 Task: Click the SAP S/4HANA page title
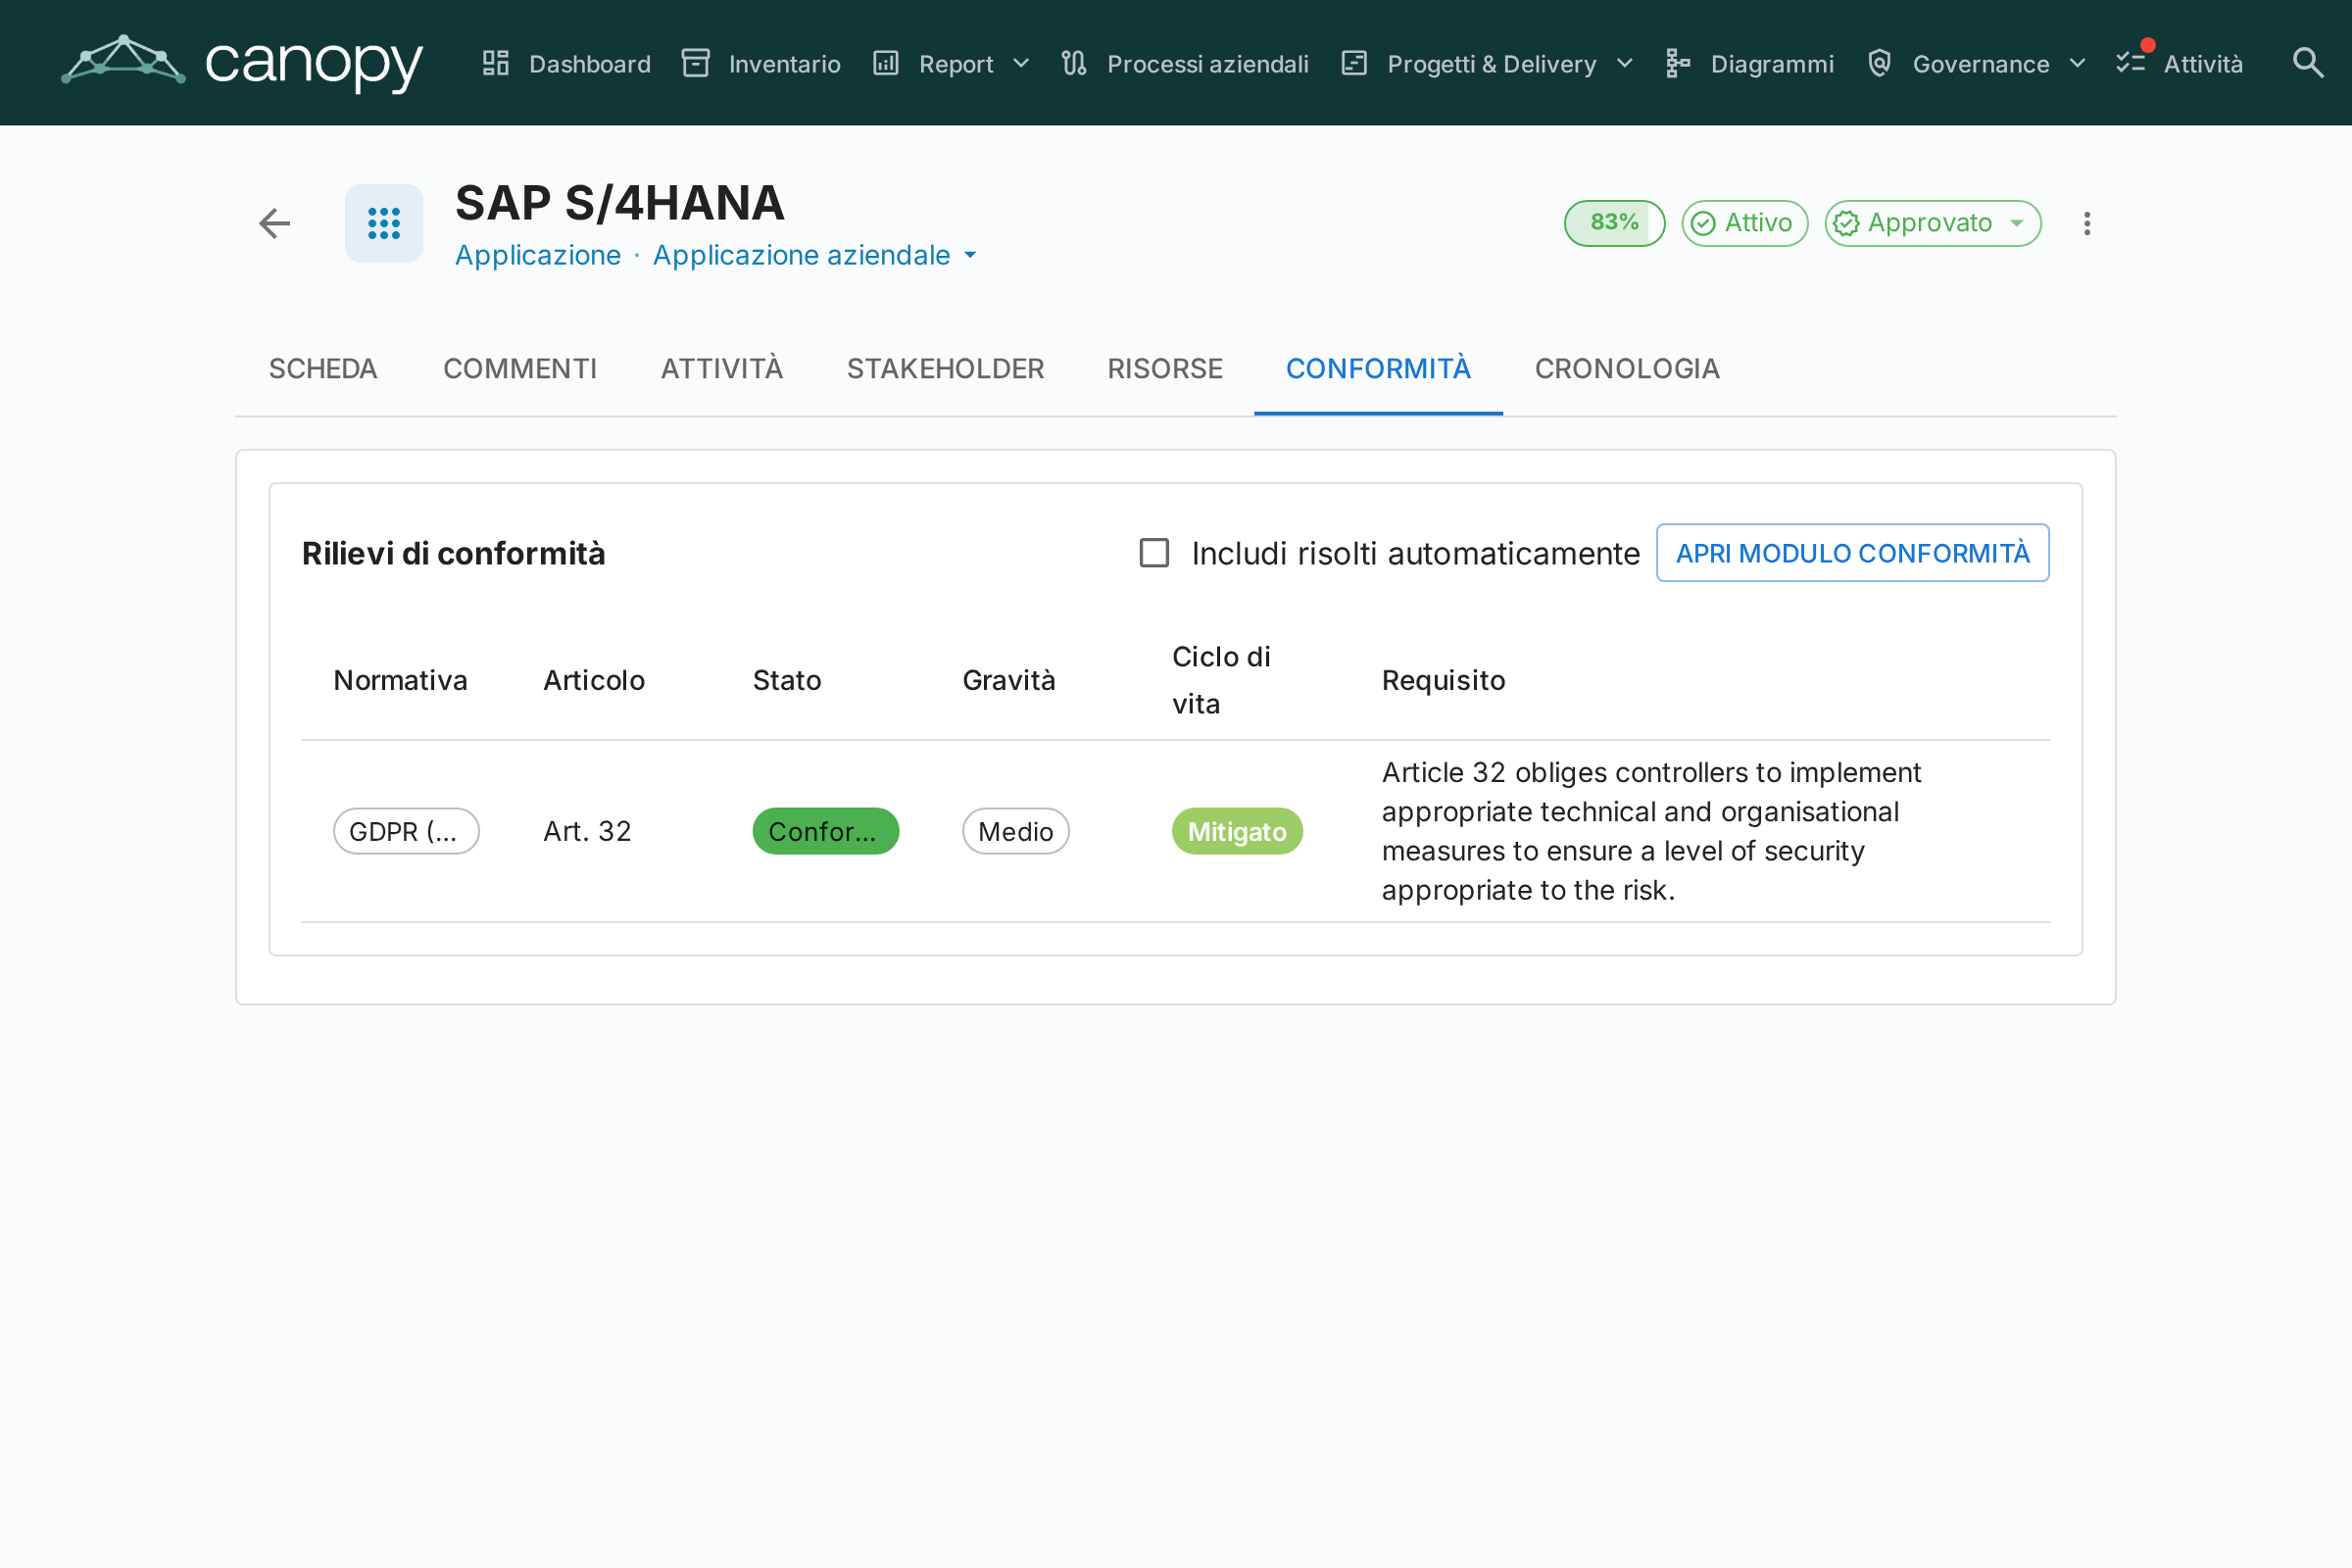[620, 203]
